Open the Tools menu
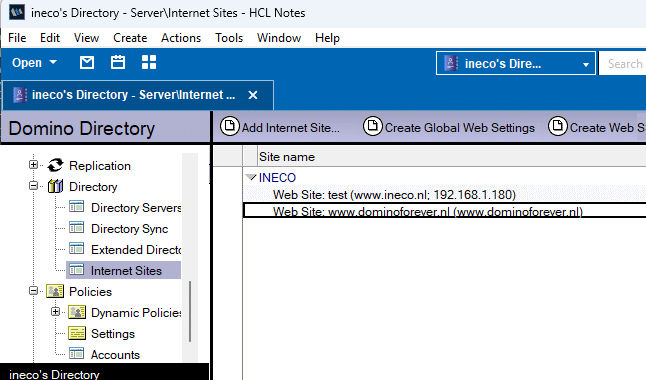646x380 pixels. pyautogui.click(x=229, y=38)
